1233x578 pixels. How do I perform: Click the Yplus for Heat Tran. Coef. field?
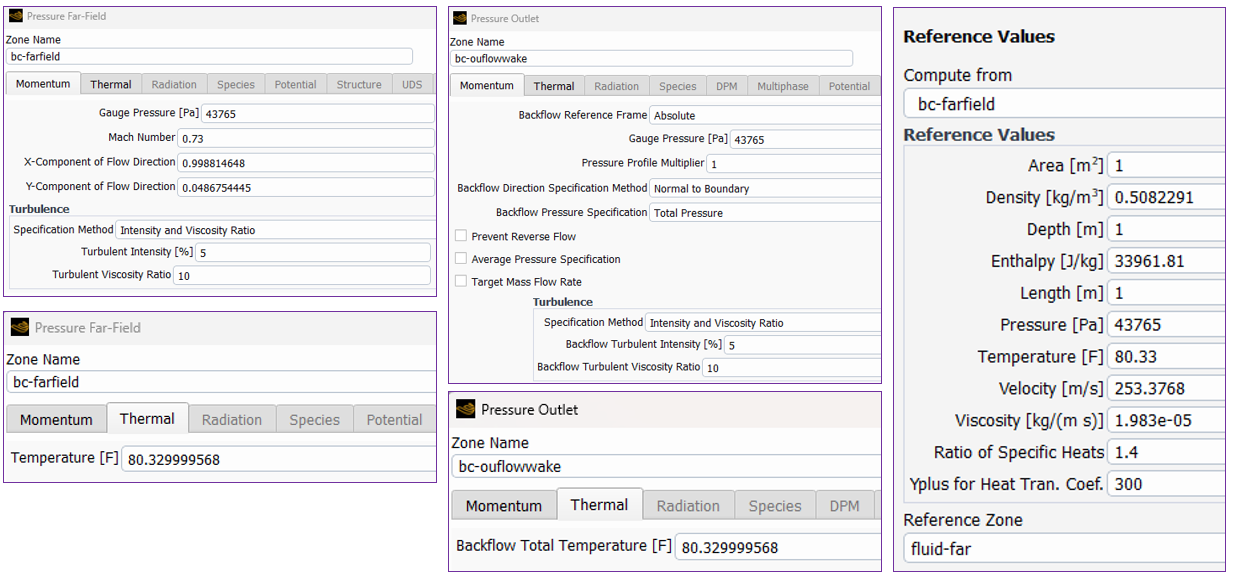(x=1166, y=484)
